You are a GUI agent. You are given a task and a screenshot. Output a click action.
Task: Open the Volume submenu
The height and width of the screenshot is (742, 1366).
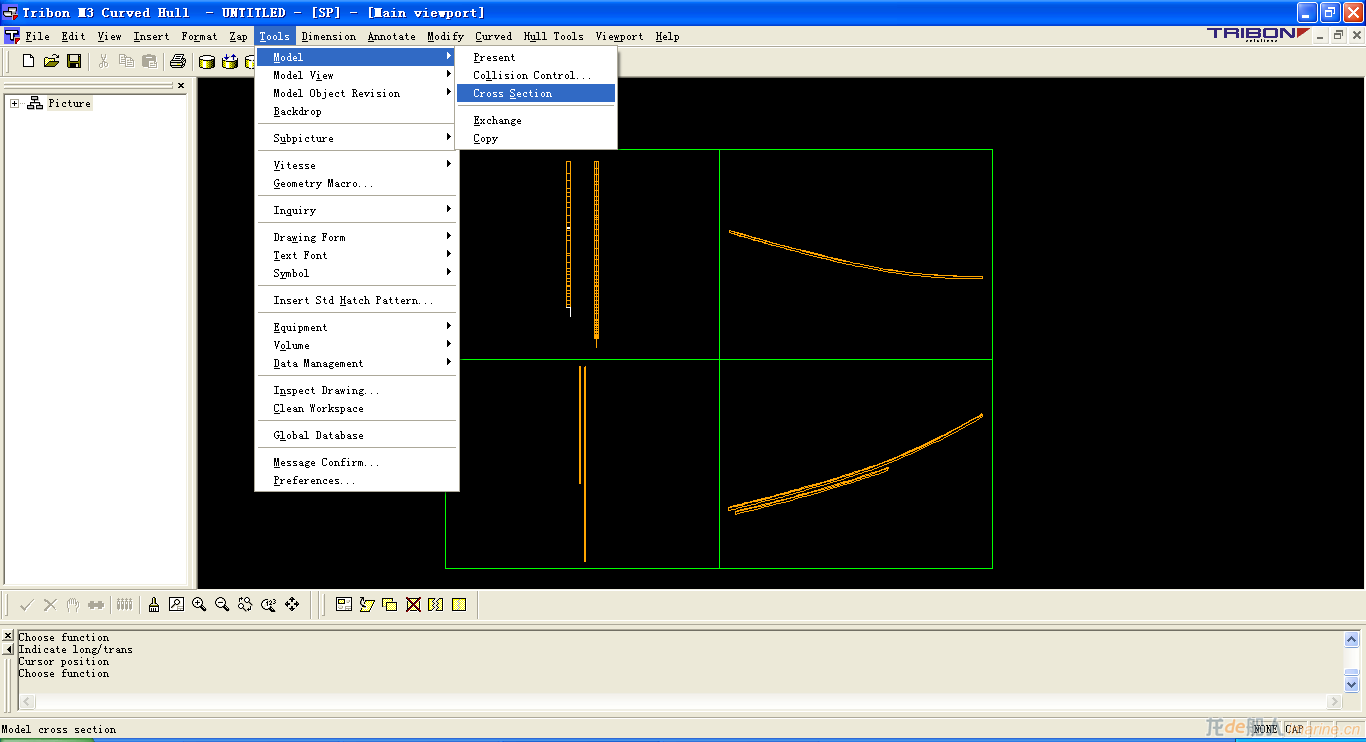coord(357,345)
